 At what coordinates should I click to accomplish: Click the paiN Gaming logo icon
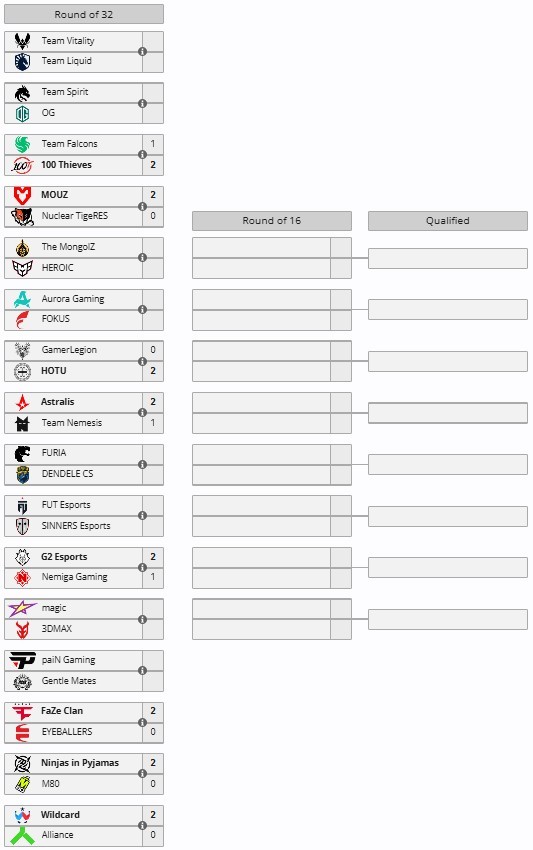pos(22,660)
